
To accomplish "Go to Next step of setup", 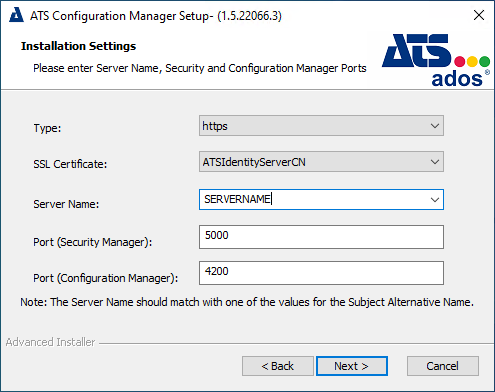I will [352, 366].
